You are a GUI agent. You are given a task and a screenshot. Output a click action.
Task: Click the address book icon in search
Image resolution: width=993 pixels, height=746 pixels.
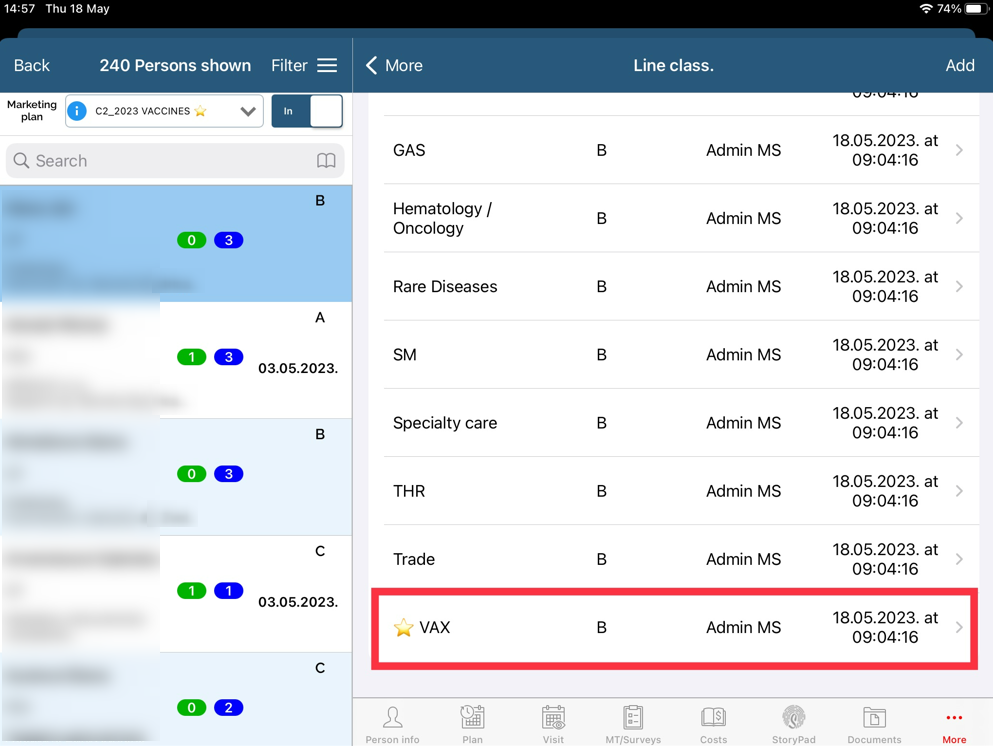pyautogui.click(x=326, y=161)
